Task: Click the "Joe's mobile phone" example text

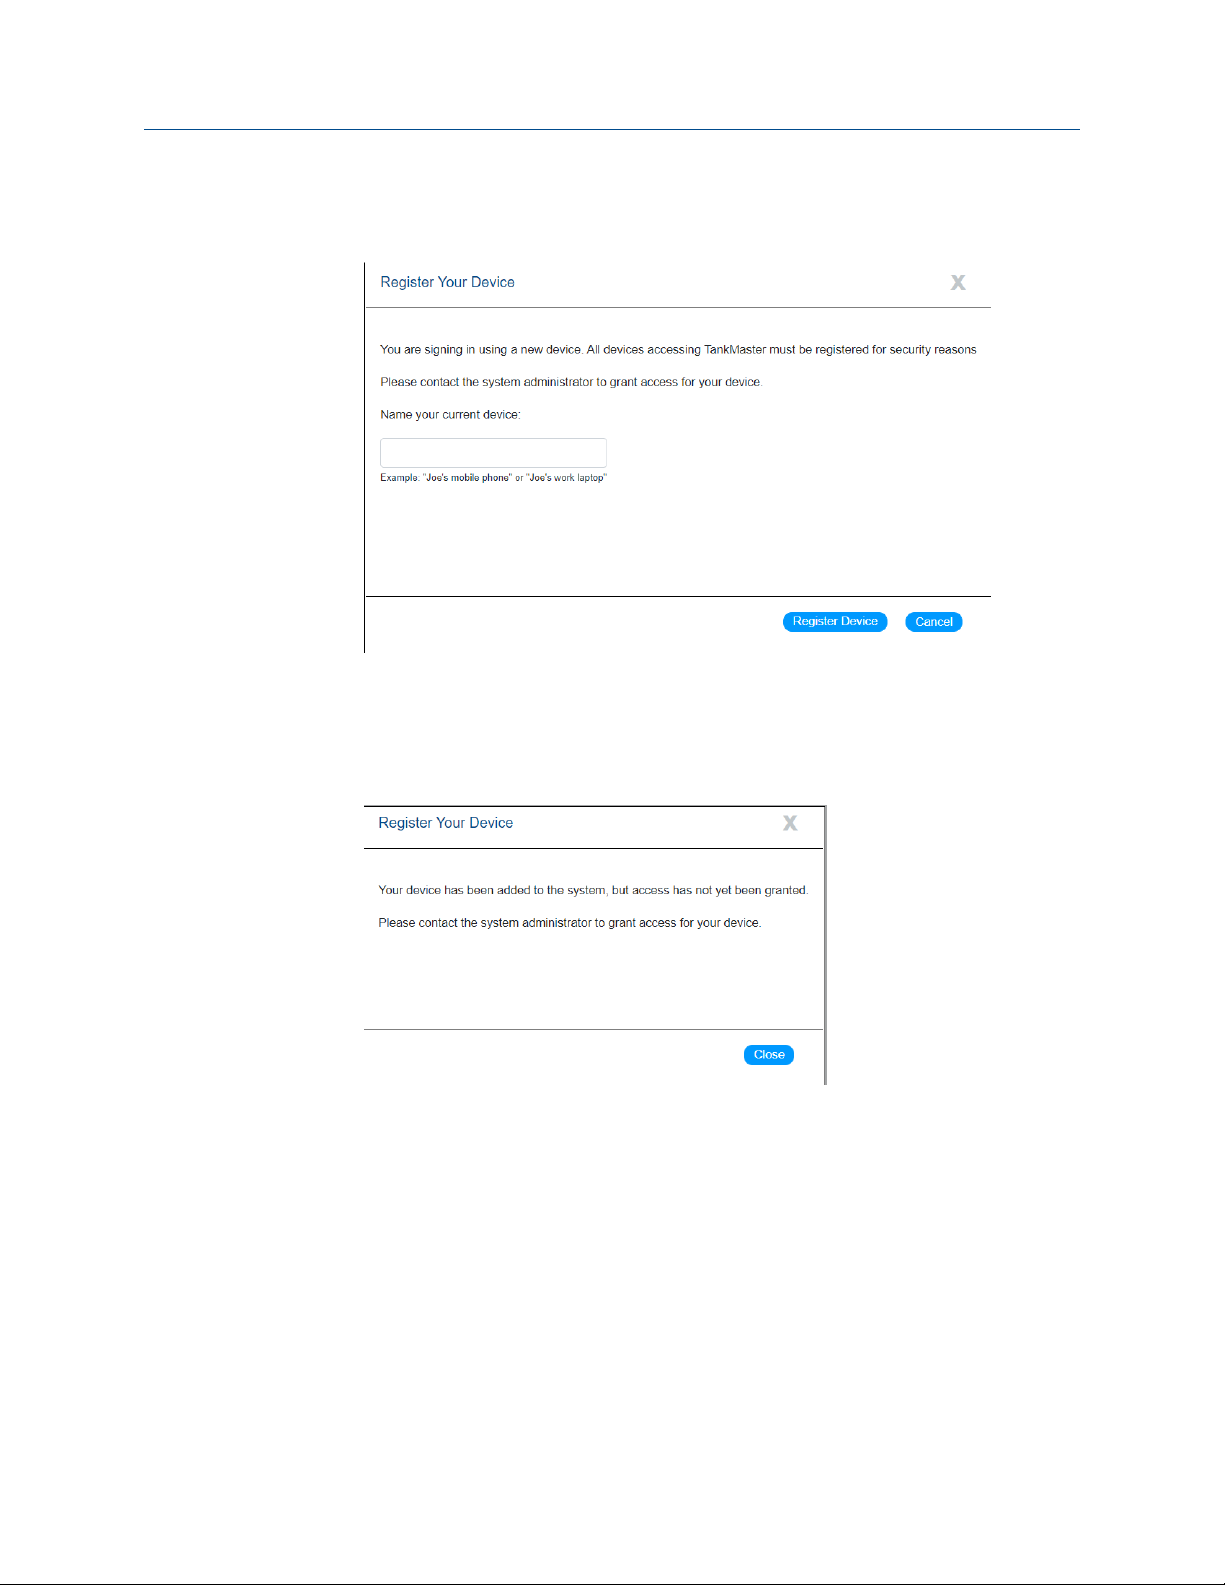Action: tap(468, 478)
